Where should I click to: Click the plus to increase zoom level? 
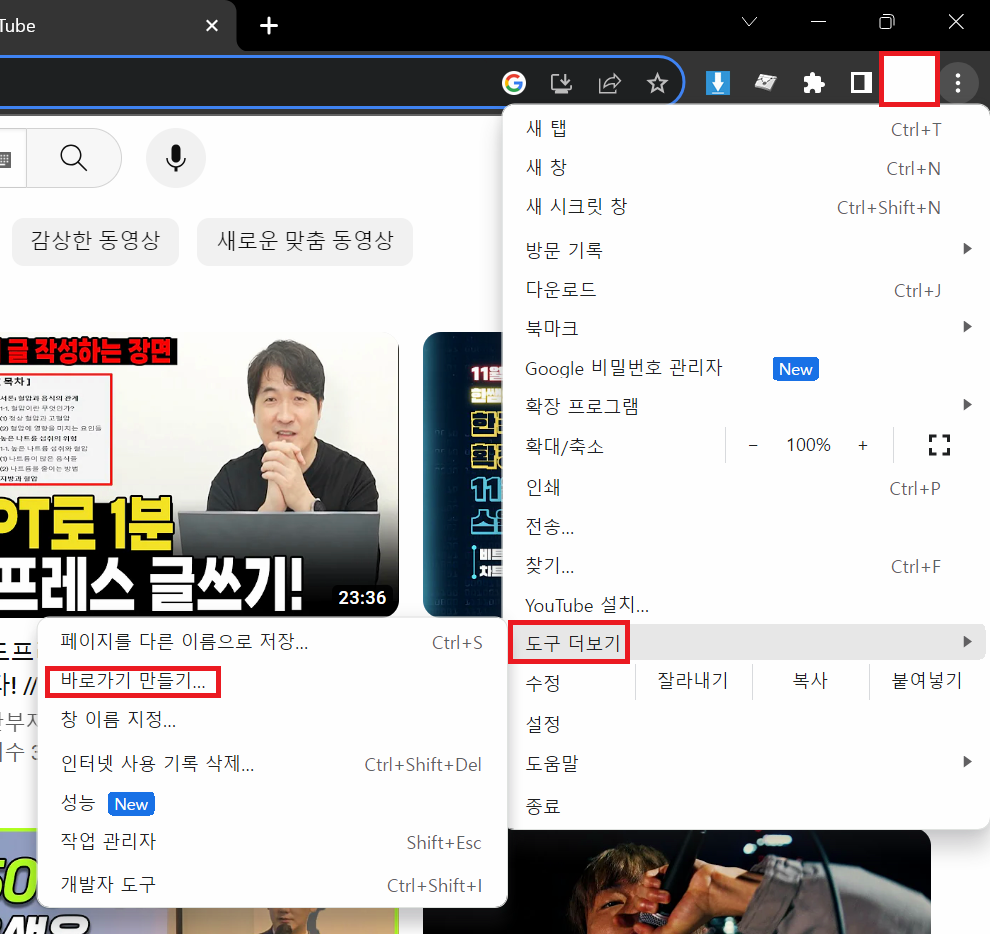coord(862,445)
